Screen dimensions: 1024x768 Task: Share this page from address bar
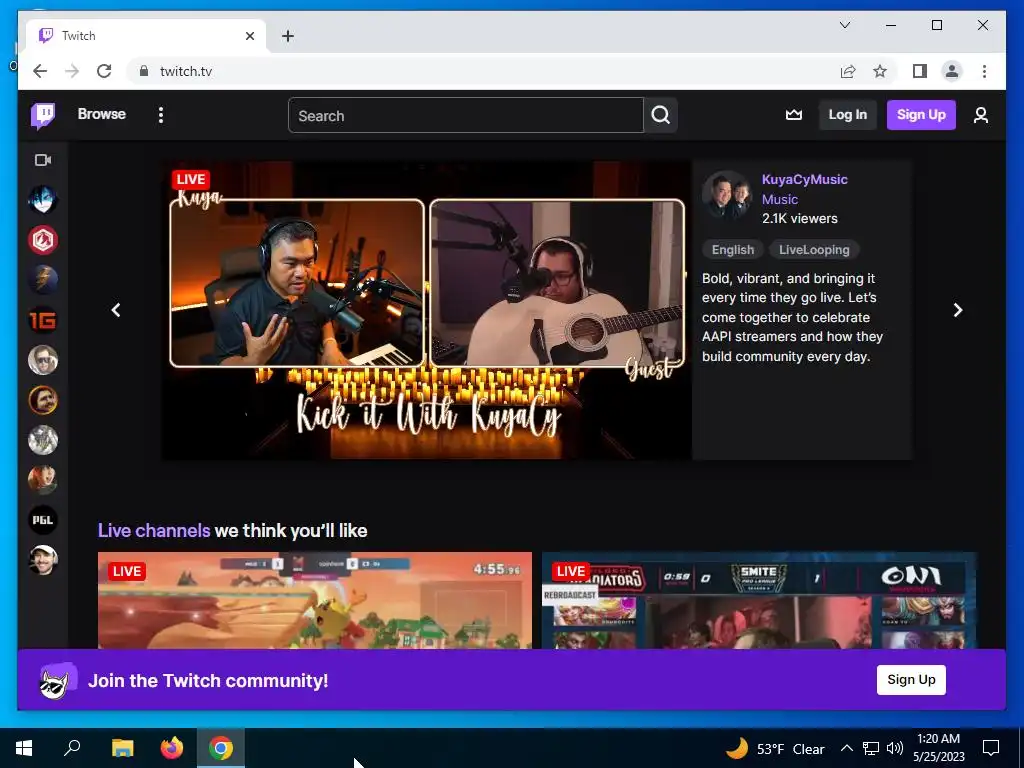848,71
